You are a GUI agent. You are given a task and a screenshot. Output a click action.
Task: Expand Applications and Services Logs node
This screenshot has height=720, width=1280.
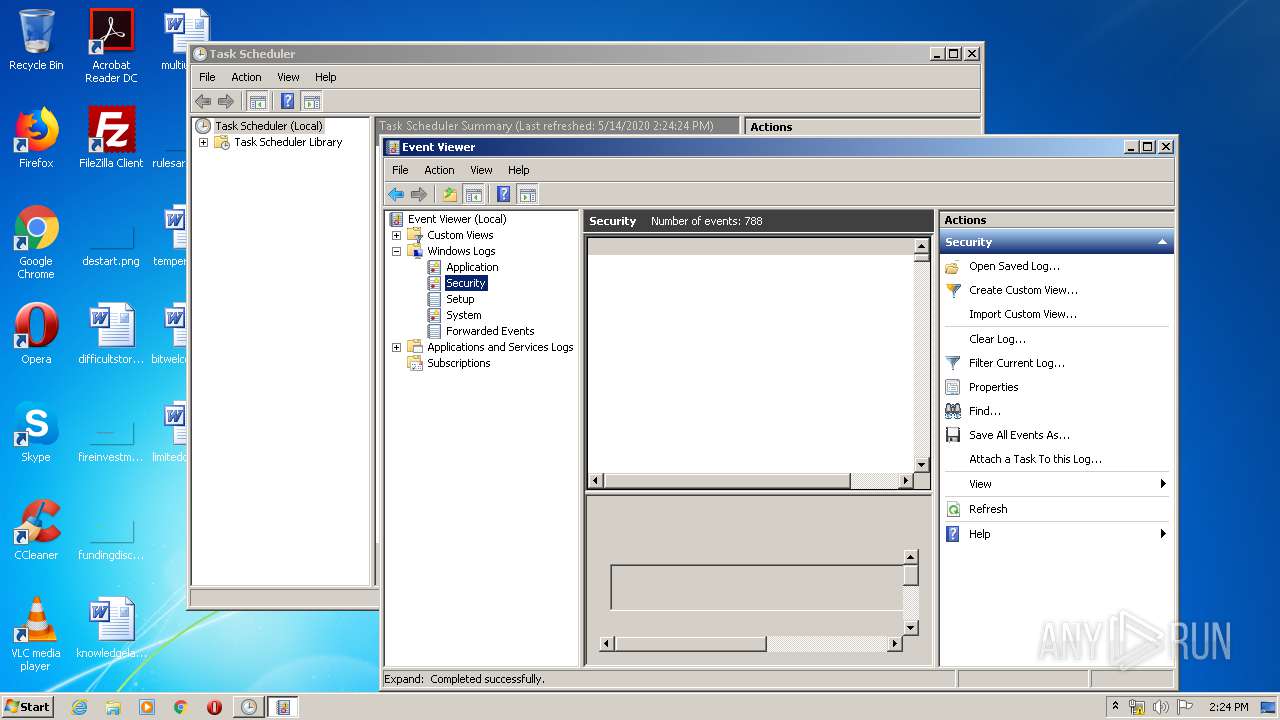396,347
